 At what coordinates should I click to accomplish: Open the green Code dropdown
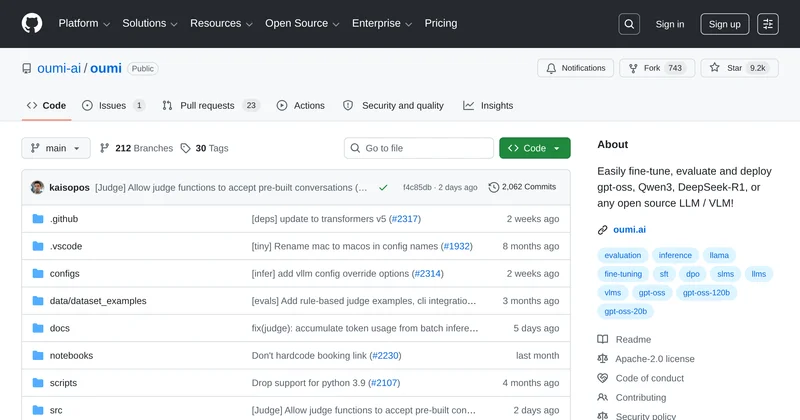click(x=534, y=148)
